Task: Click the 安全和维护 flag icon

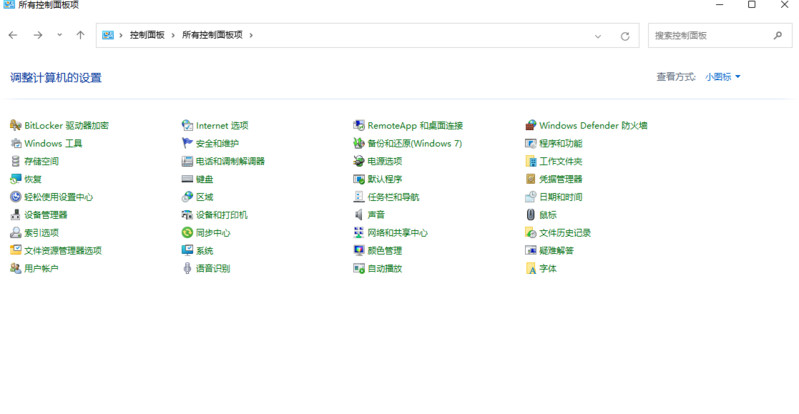Action: tap(187, 143)
